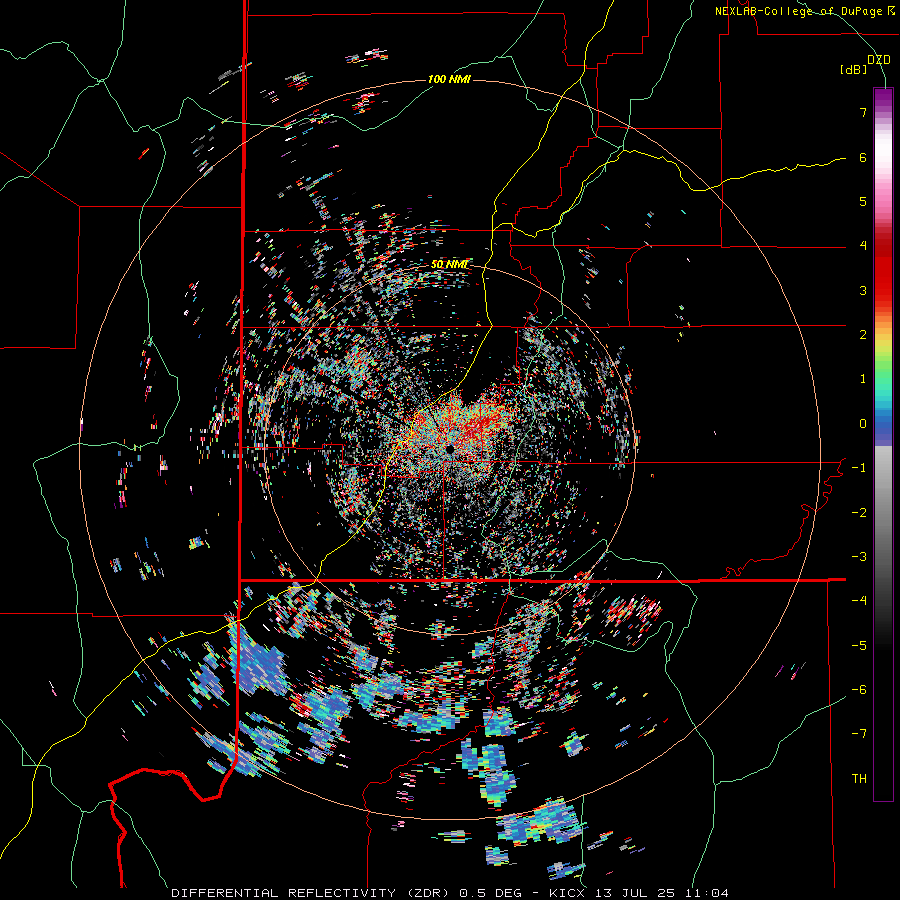Select the -1 dB tick label
The width and height of the screenshot is (900, 900).
(x=859, y=468)
